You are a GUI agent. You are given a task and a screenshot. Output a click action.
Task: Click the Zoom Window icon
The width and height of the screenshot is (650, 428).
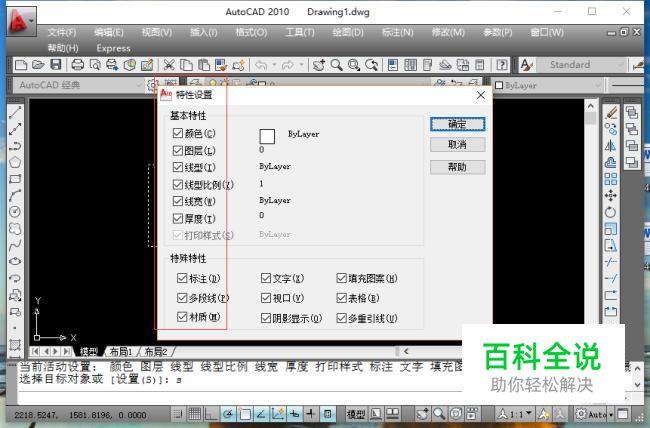click(354, 65)
